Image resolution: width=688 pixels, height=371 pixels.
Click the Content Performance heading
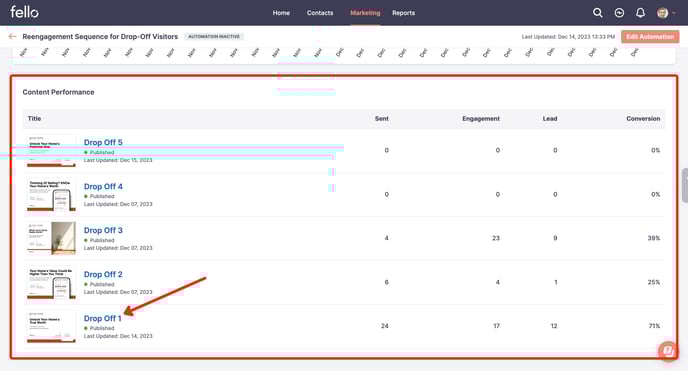click(58, 92)
